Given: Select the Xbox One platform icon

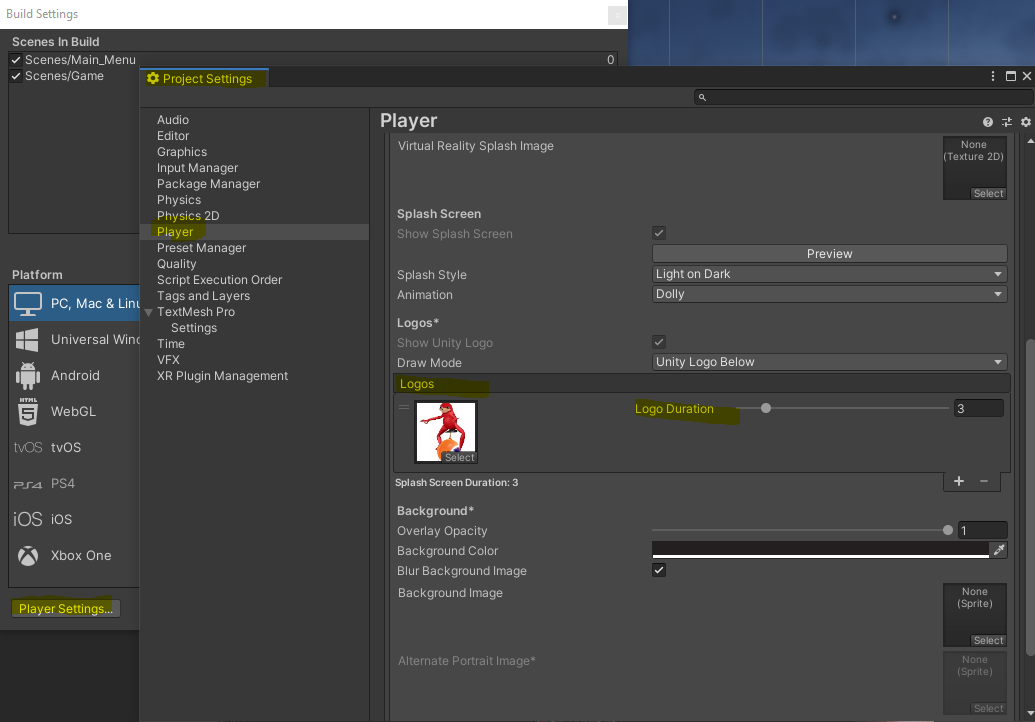Looking at the screenshot, I should point(28,556).
